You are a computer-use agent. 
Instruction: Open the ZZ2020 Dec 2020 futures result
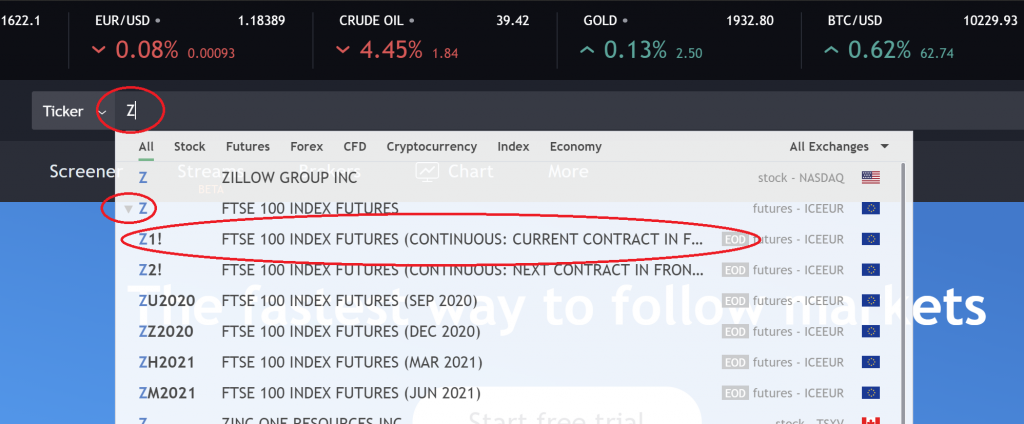pos(509,331)
